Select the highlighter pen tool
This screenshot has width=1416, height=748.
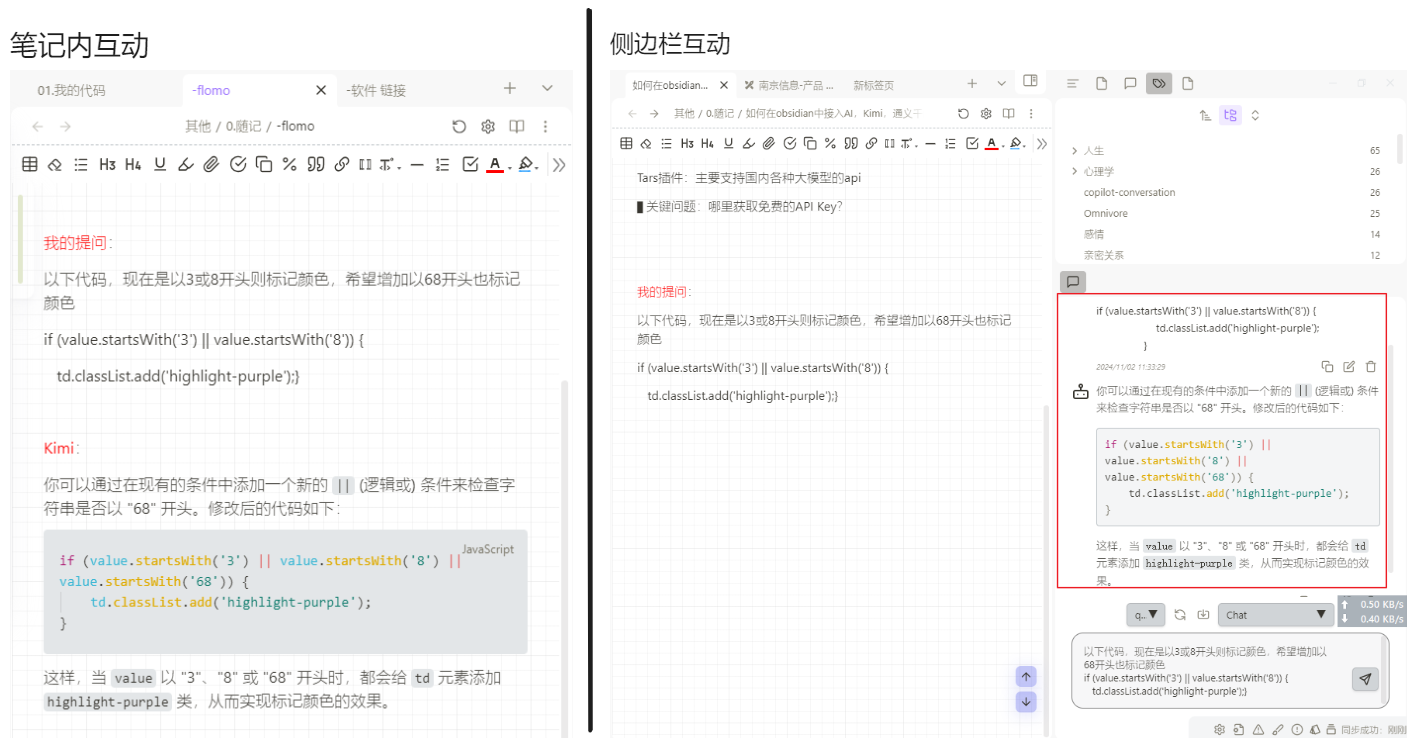(185, 163)
